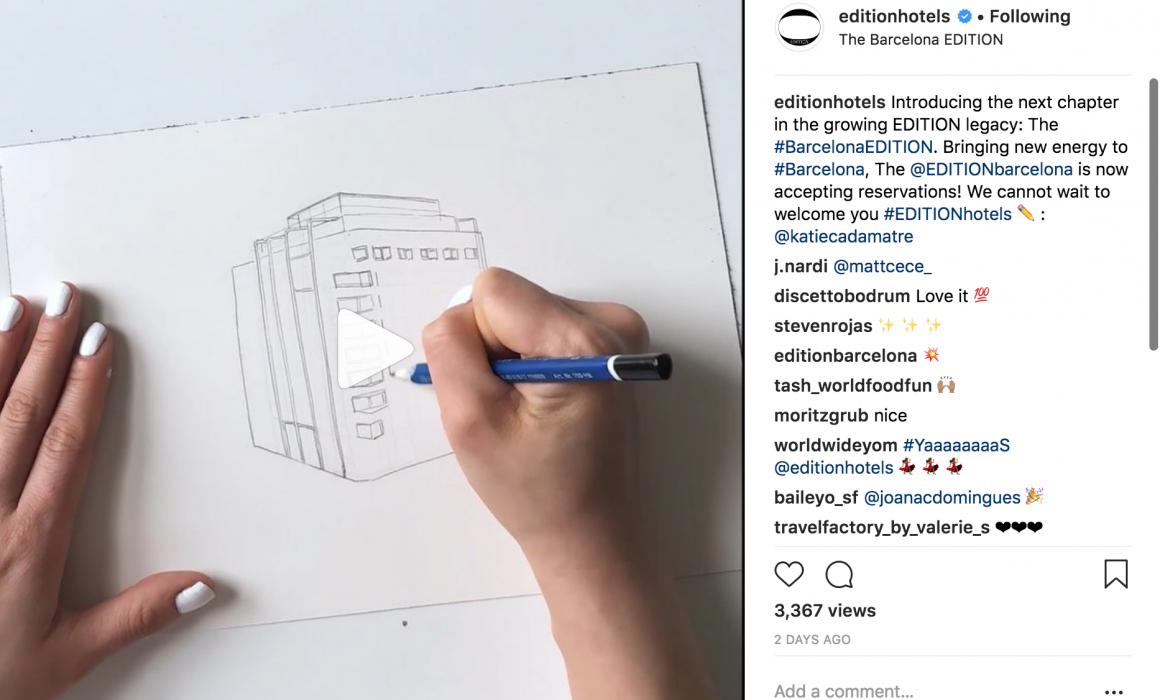Click the @mattcece_ mention
The image size is (1160, 700).
(x=882, y=266)
